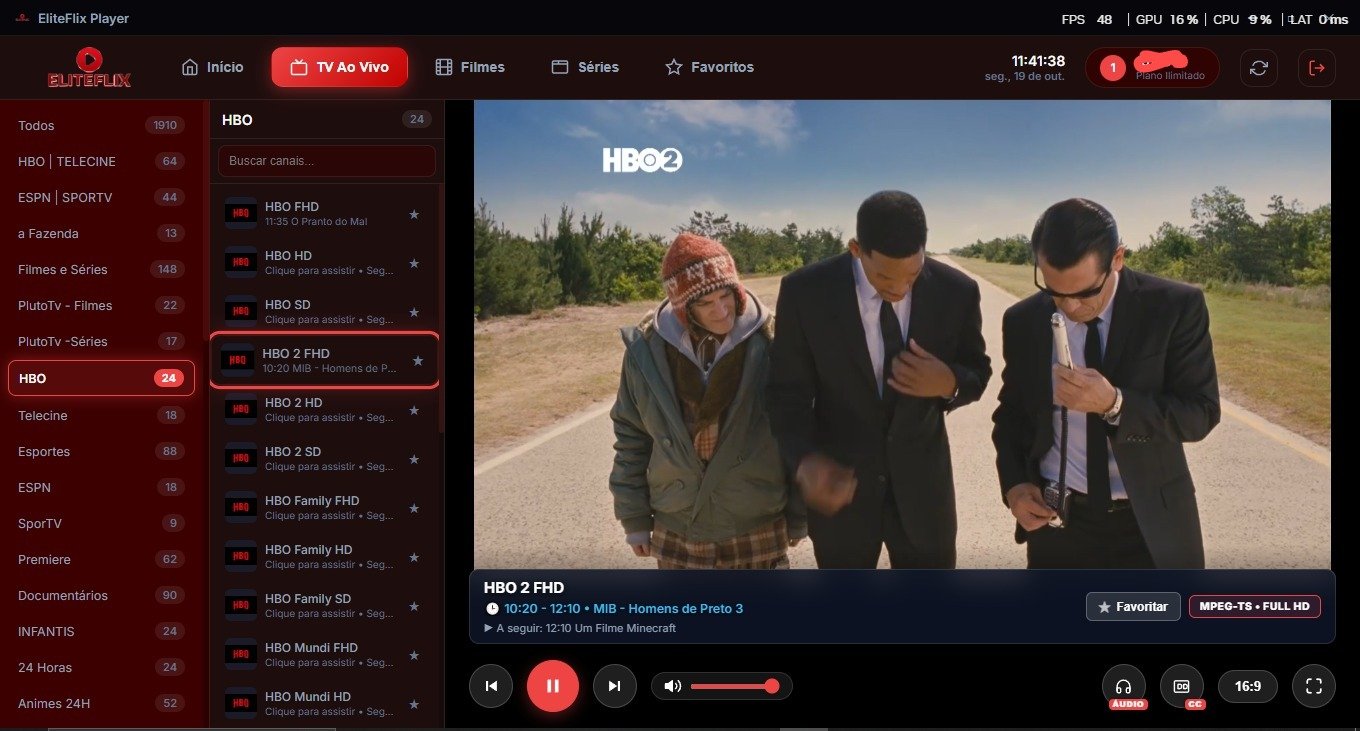Click the Favoritar button
This screenshot has width=1360, height=731.
point(1133,607)
